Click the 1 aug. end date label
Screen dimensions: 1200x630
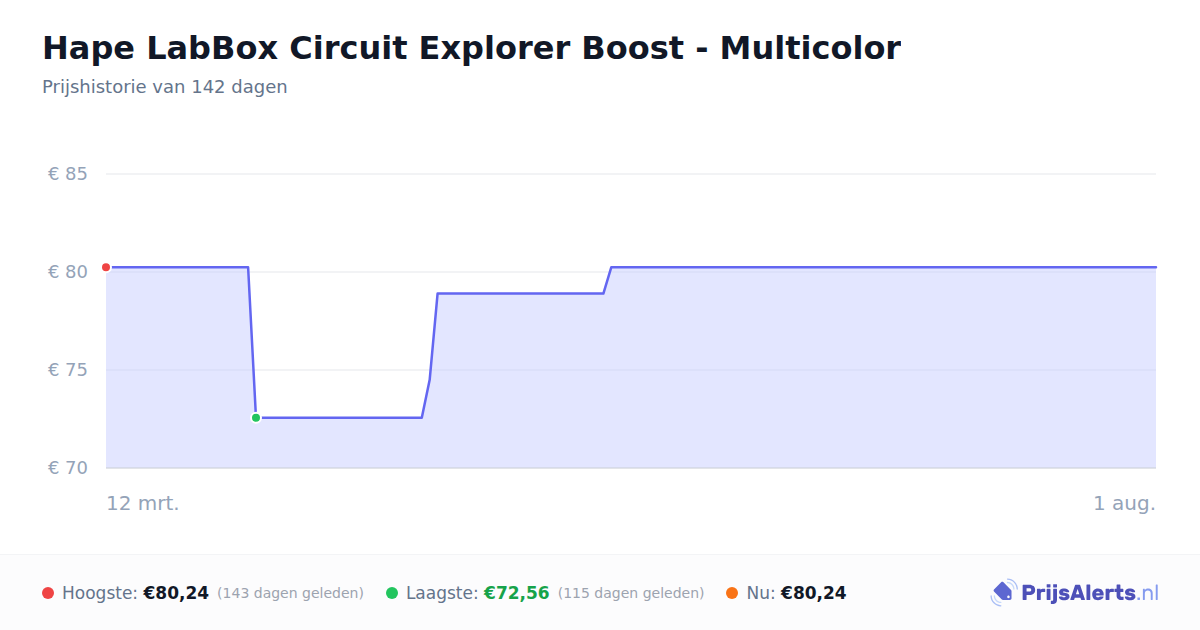pyautogui.click(x=1124, y=503)
